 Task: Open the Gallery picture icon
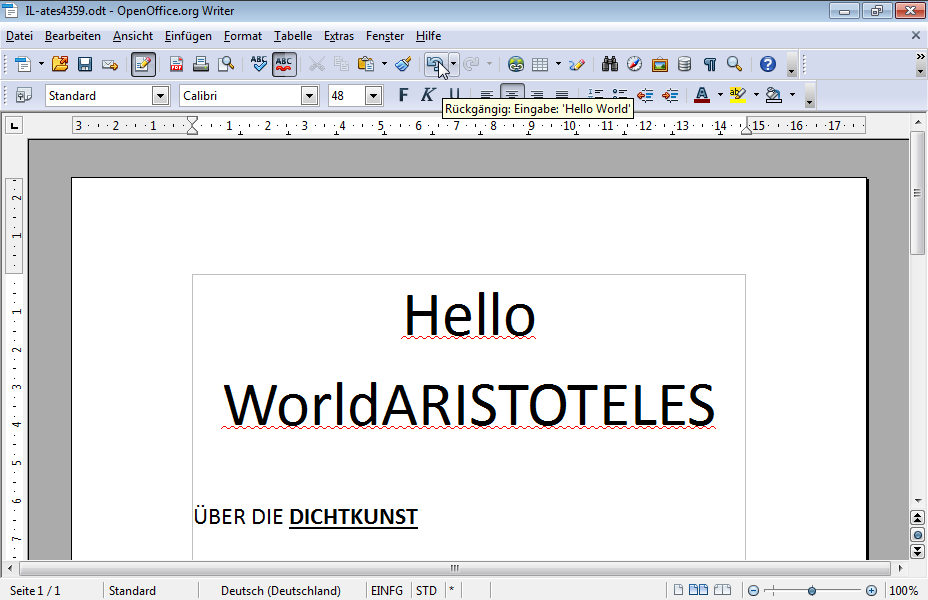click(x=659, y=64)
